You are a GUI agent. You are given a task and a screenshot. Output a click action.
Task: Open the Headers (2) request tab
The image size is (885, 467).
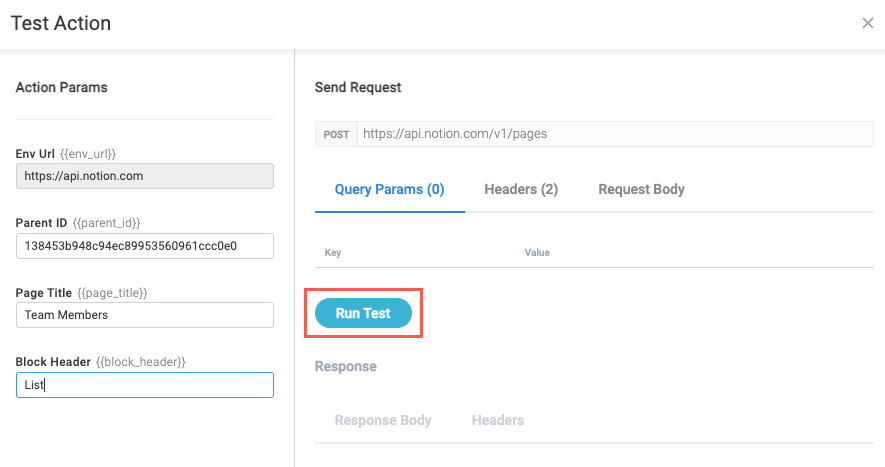[x=521, y=189]
